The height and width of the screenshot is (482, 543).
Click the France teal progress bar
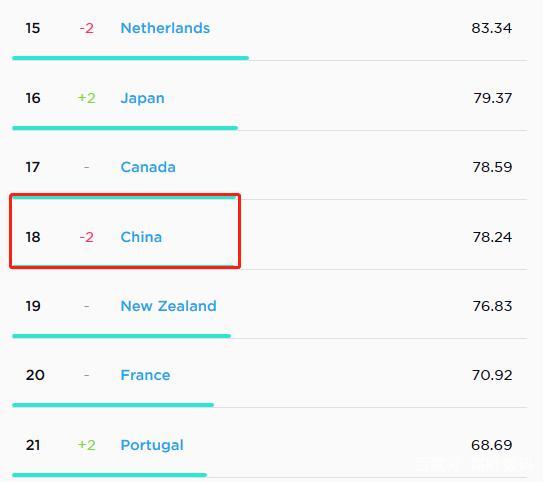tap(113, 405)
